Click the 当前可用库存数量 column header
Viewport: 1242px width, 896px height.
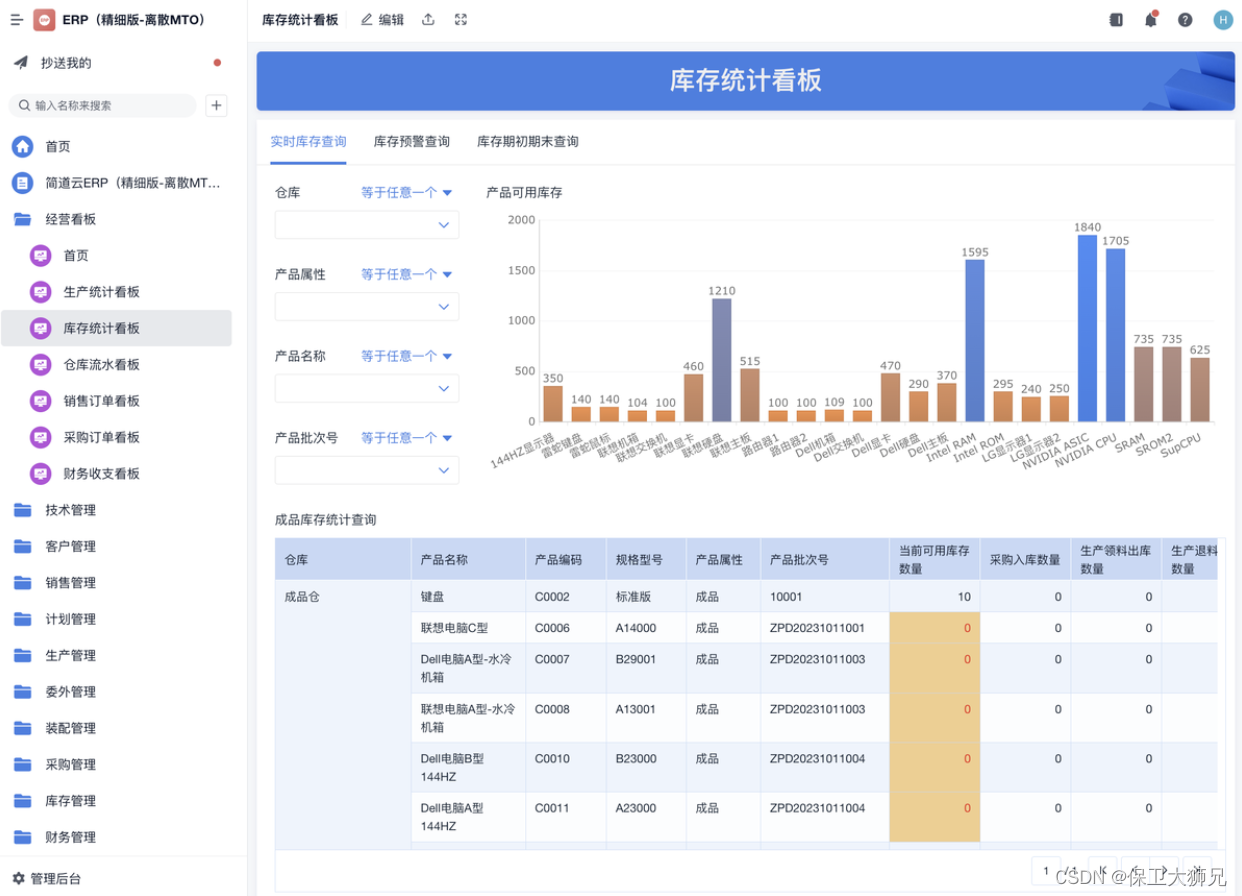[x=934, y=560]
